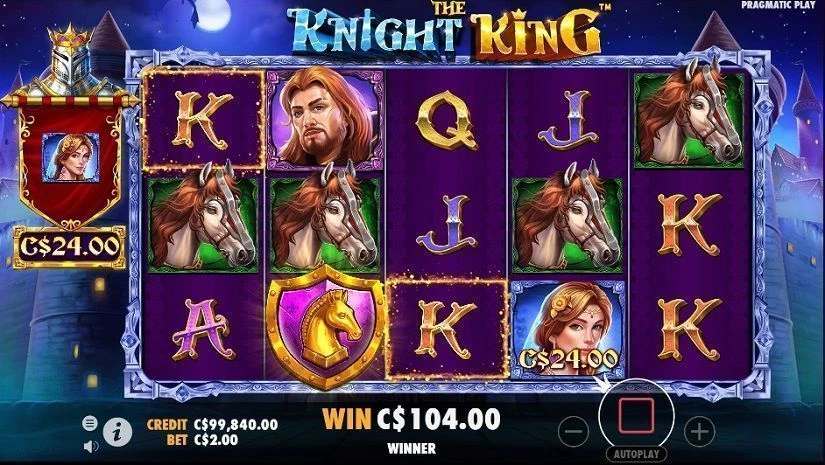Click the golden horse shield symbol

pyautogui.click(x=326, y=327)
